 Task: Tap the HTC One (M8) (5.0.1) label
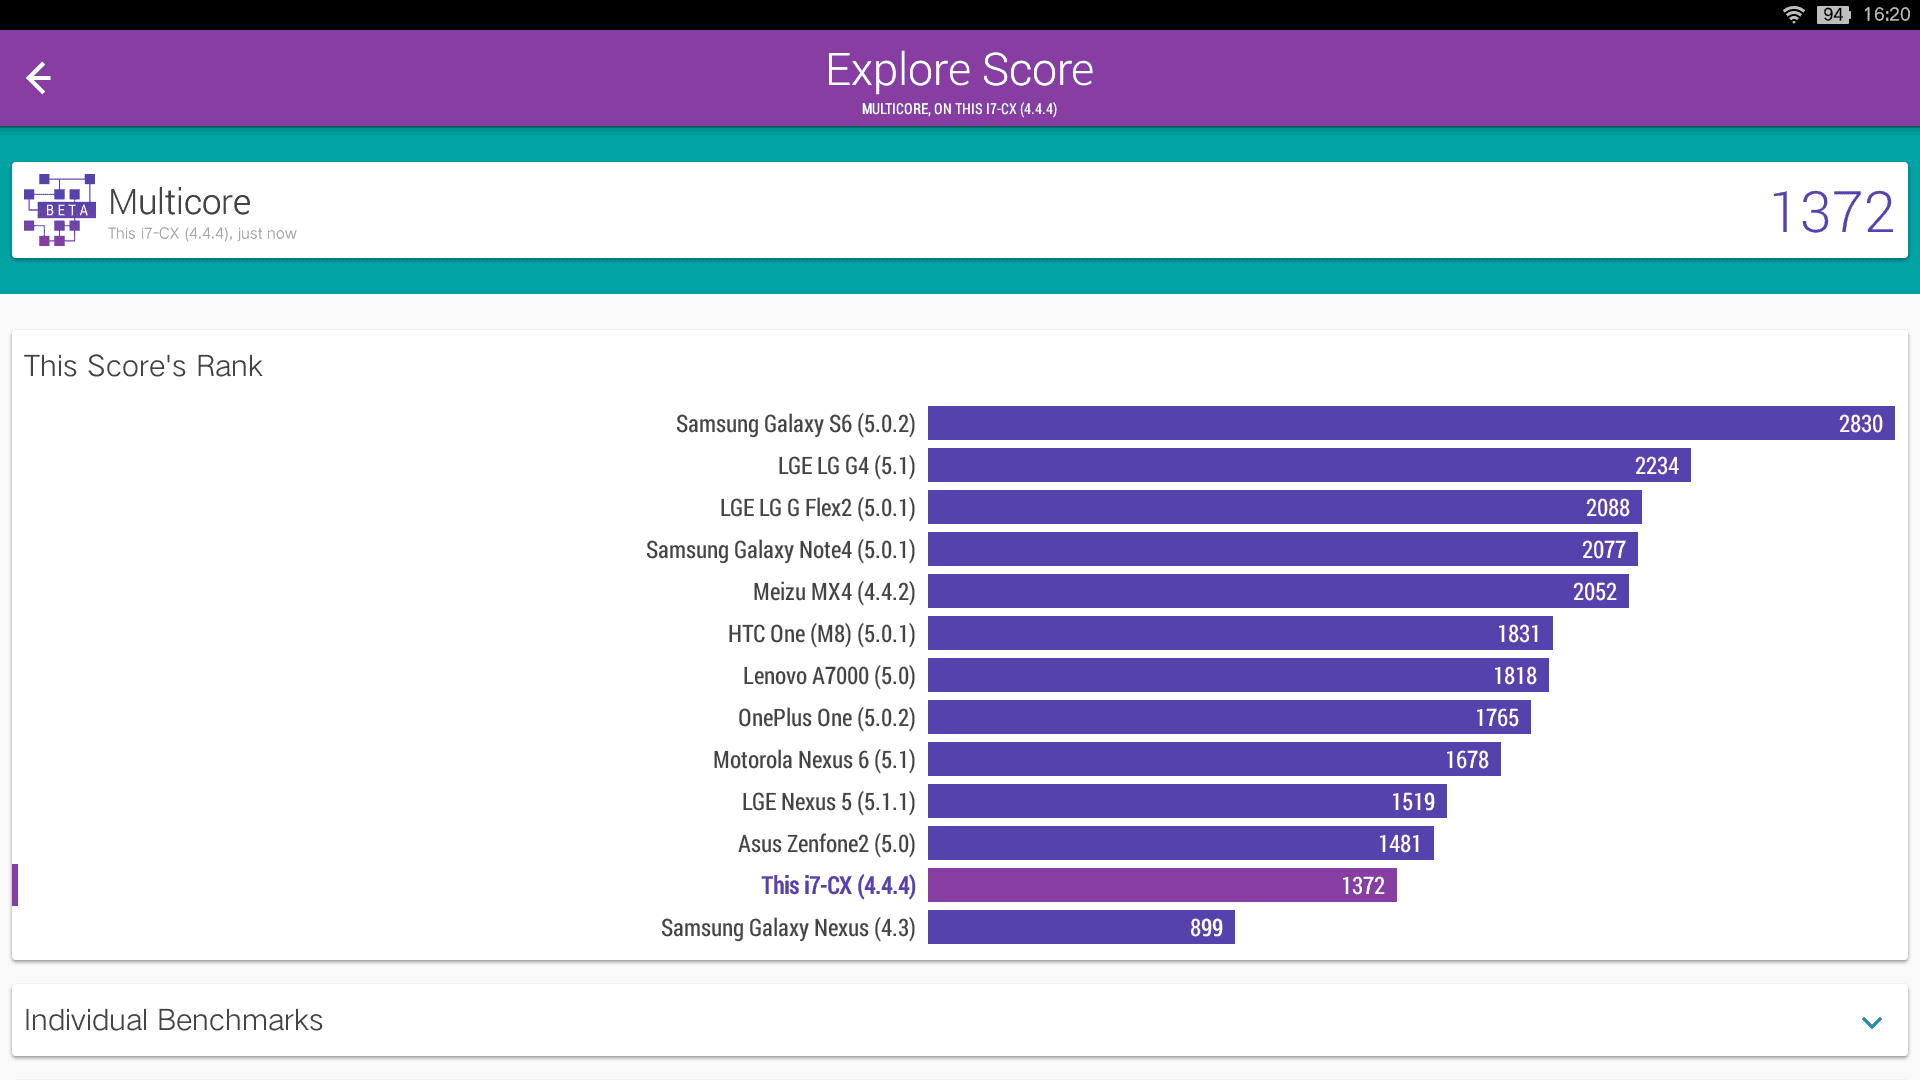coord(822,634)
